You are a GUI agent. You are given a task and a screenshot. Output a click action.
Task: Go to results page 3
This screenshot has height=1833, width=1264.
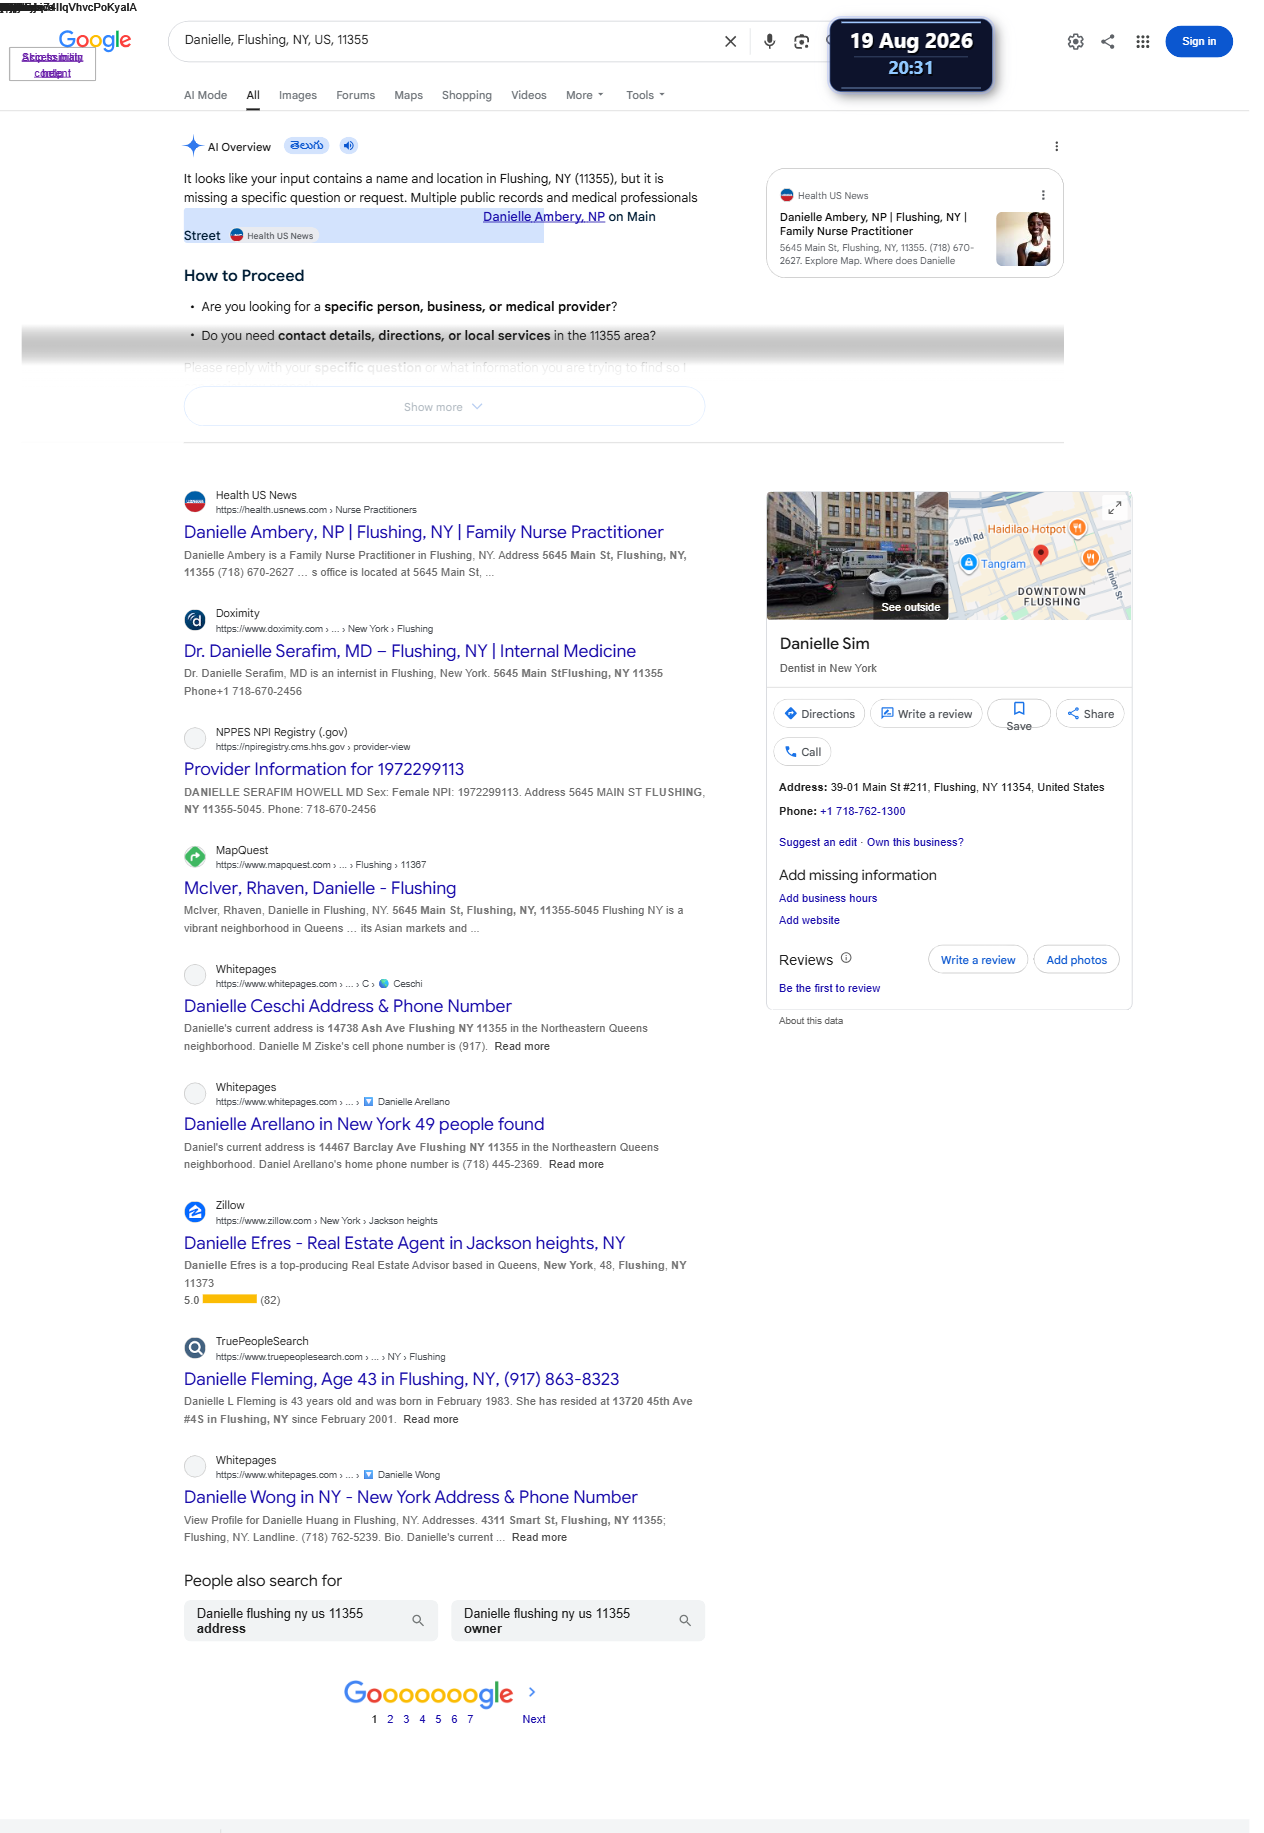tap(406, 1719)
